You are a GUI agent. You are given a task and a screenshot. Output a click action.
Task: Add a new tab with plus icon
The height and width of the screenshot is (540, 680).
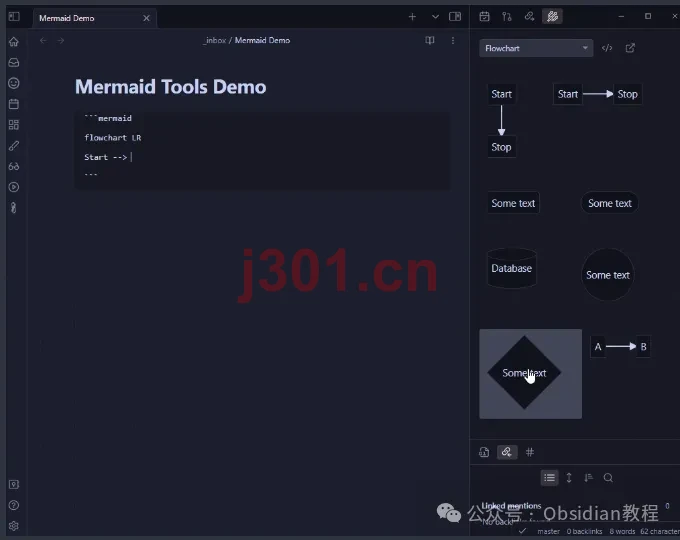pos(412,16)
